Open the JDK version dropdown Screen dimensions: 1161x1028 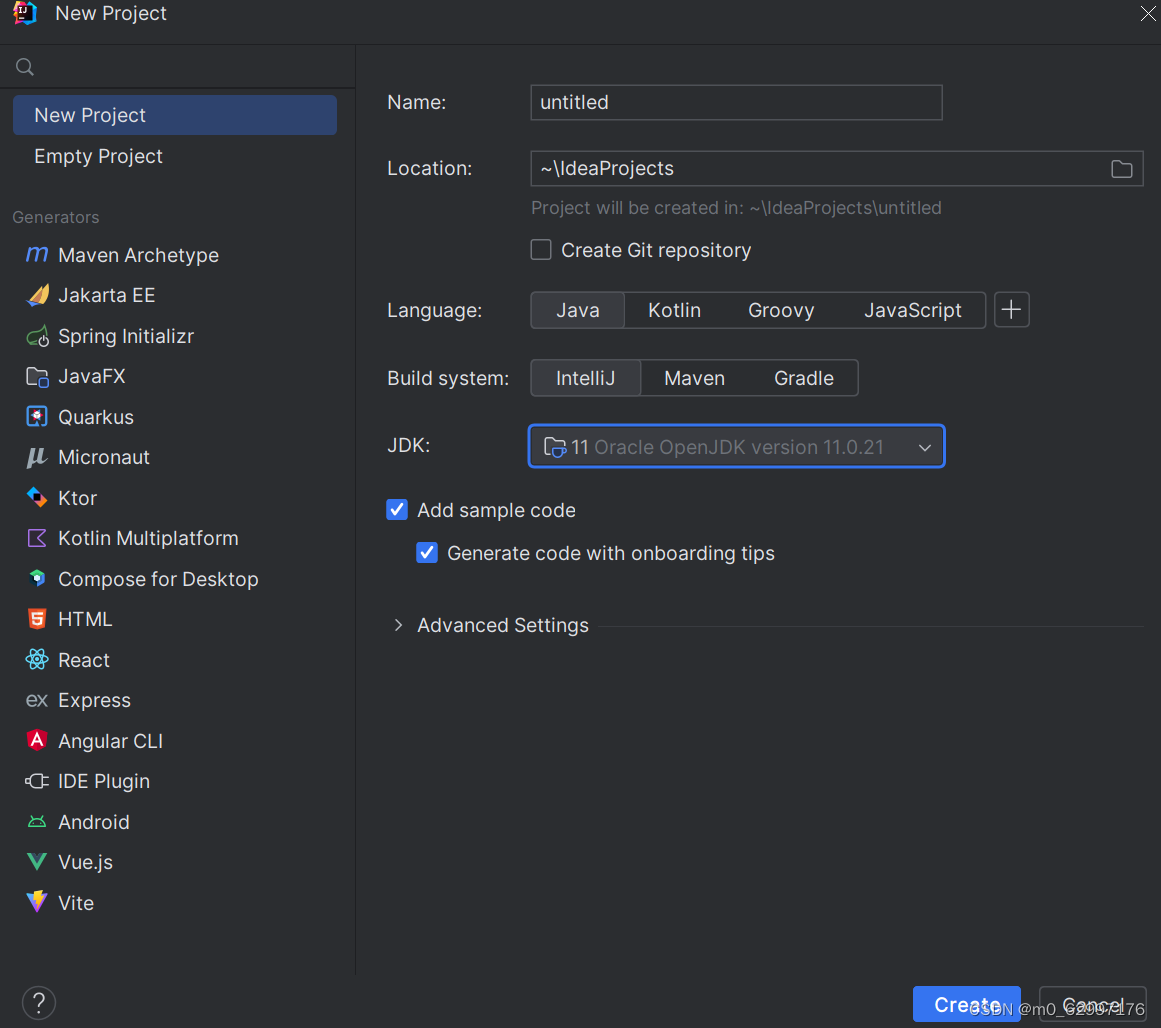click(x=924, y=447)
